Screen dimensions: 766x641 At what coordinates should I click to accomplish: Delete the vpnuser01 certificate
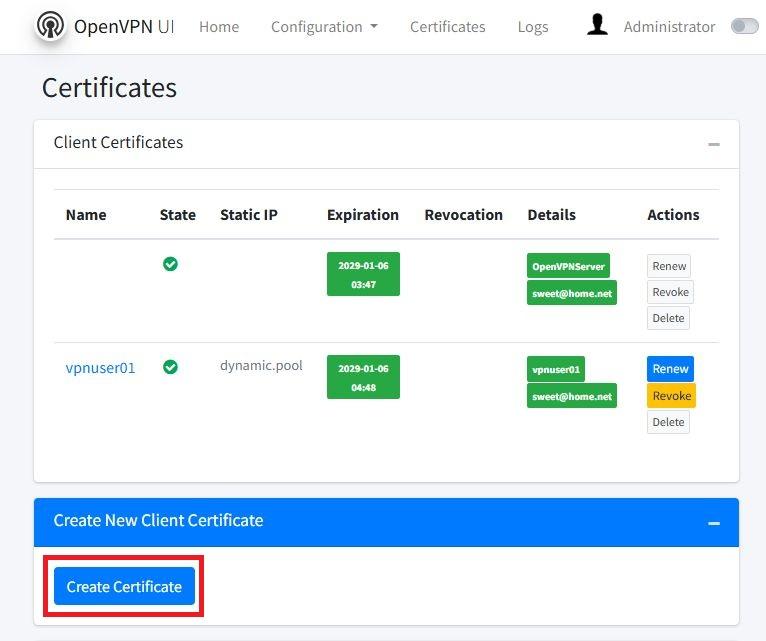coord(668,422)
